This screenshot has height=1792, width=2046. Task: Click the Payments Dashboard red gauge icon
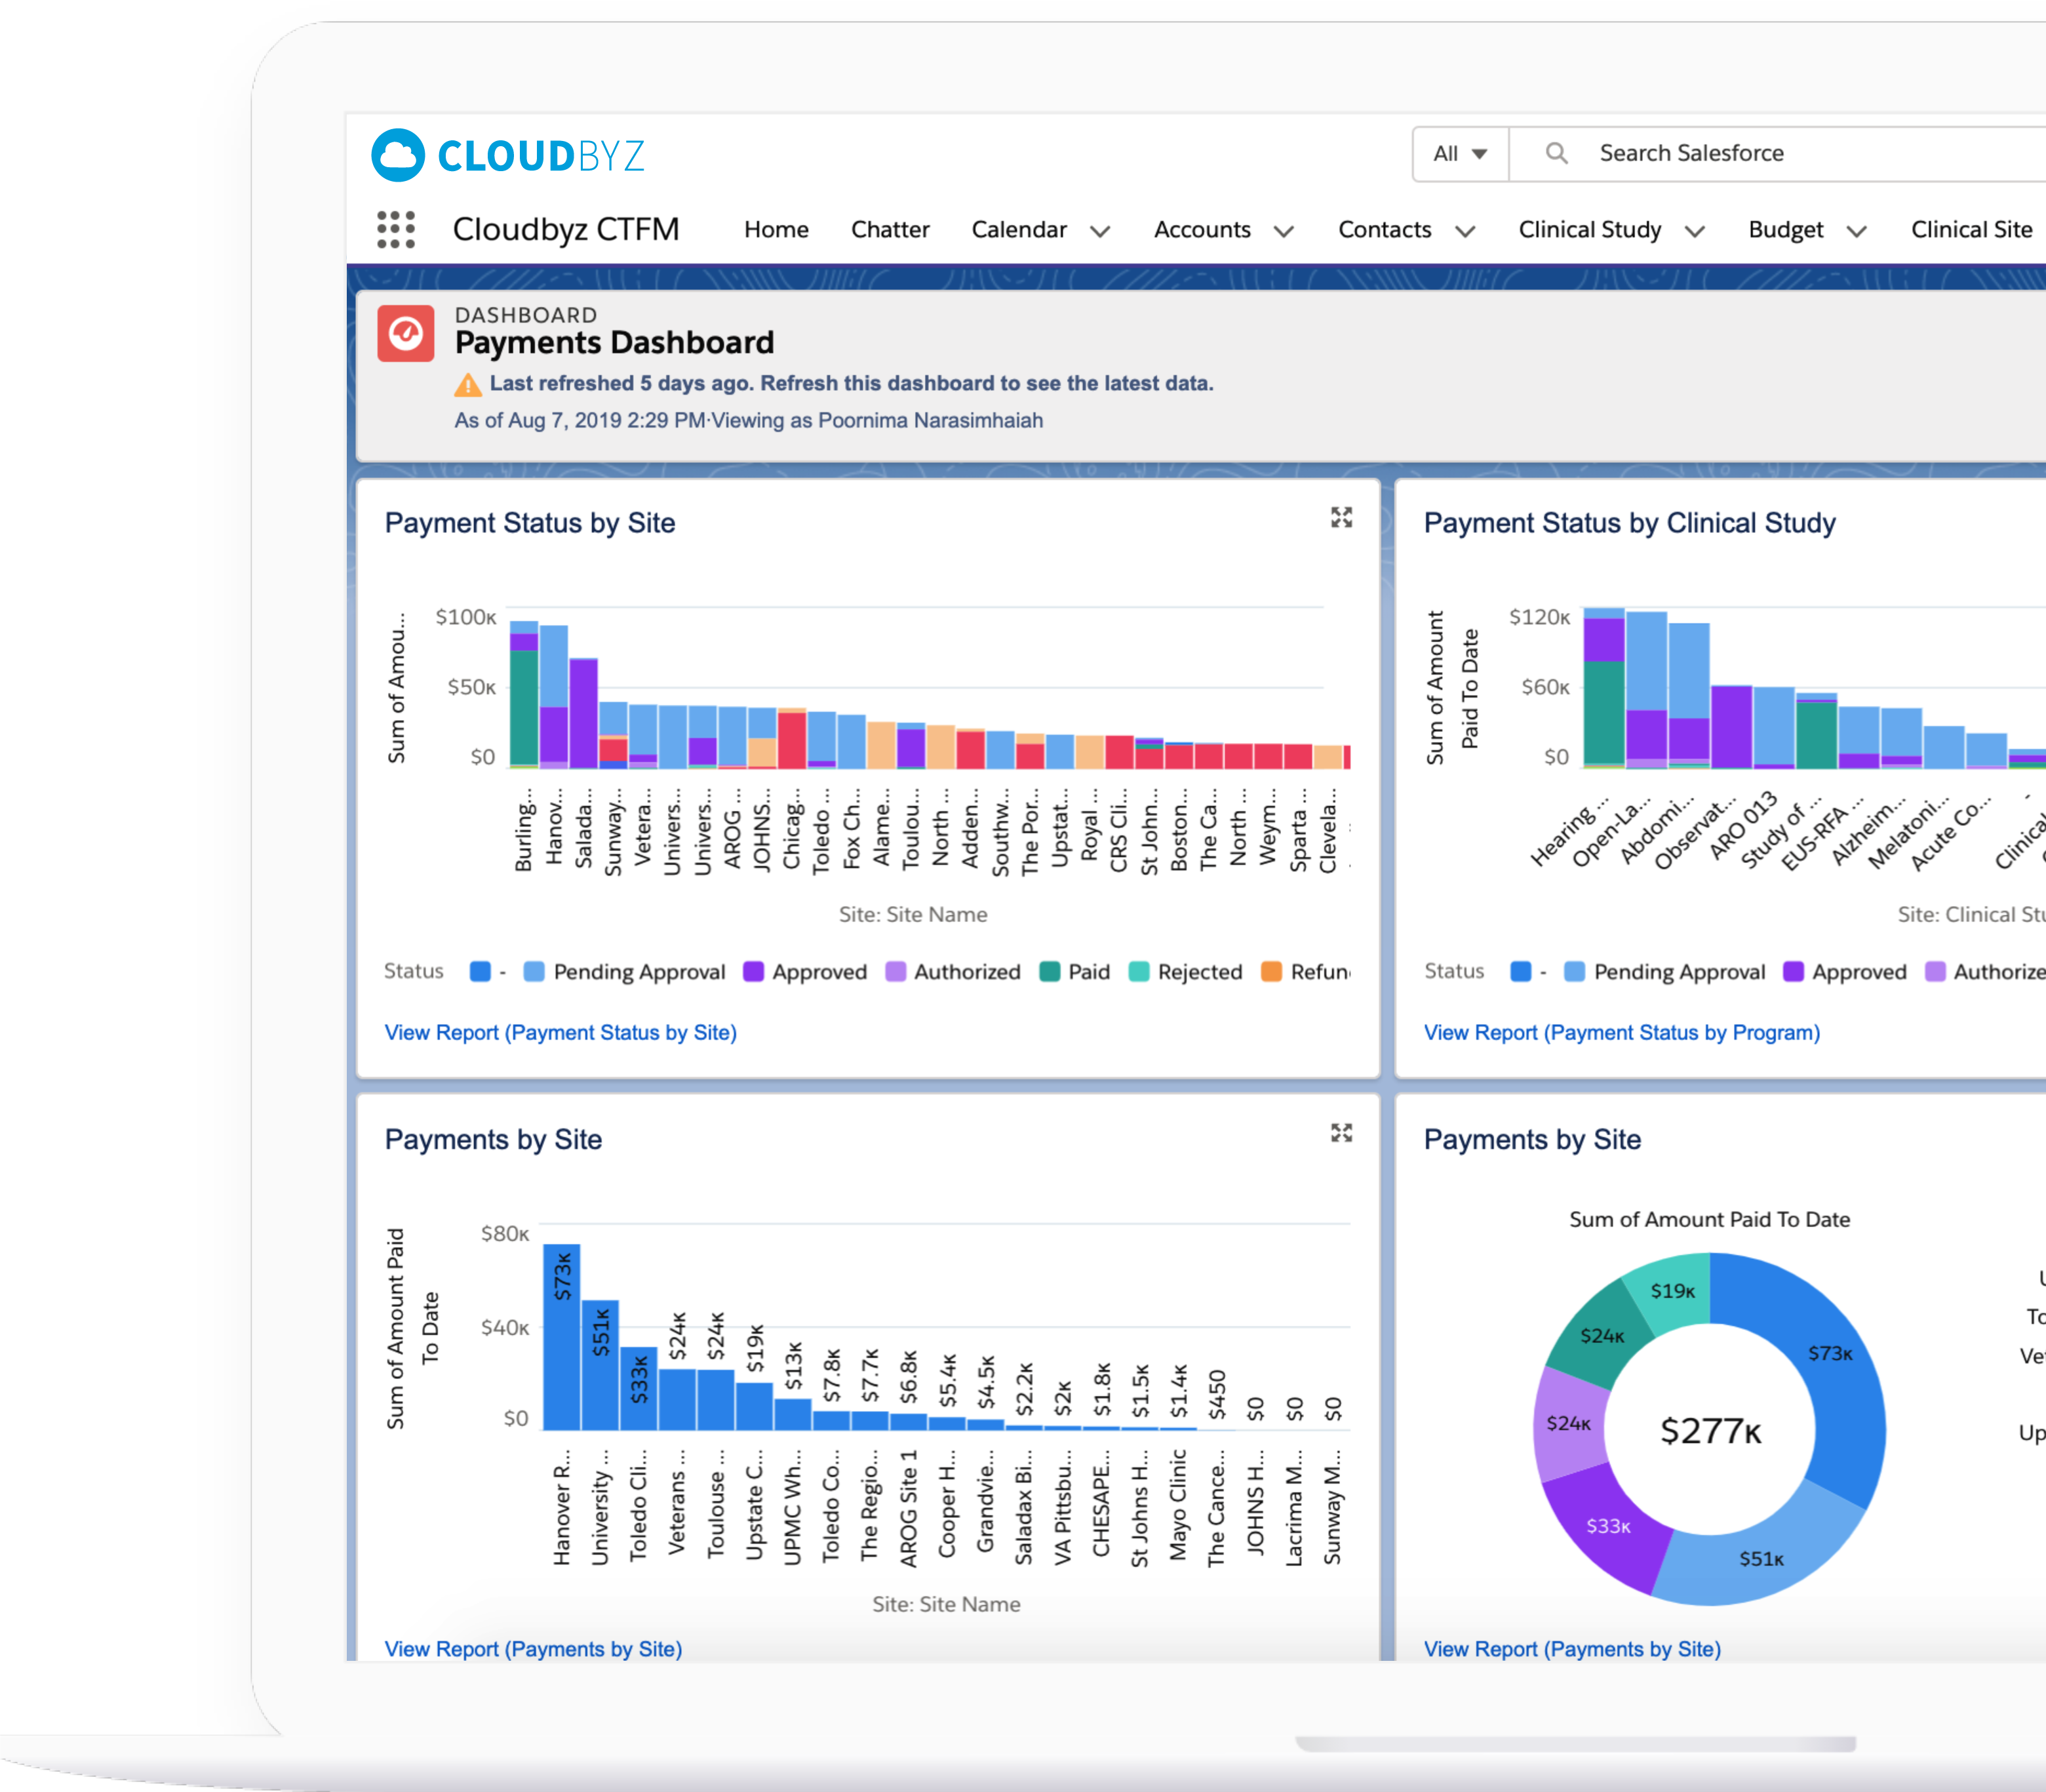pyautogui.click(x=405, y=333)
